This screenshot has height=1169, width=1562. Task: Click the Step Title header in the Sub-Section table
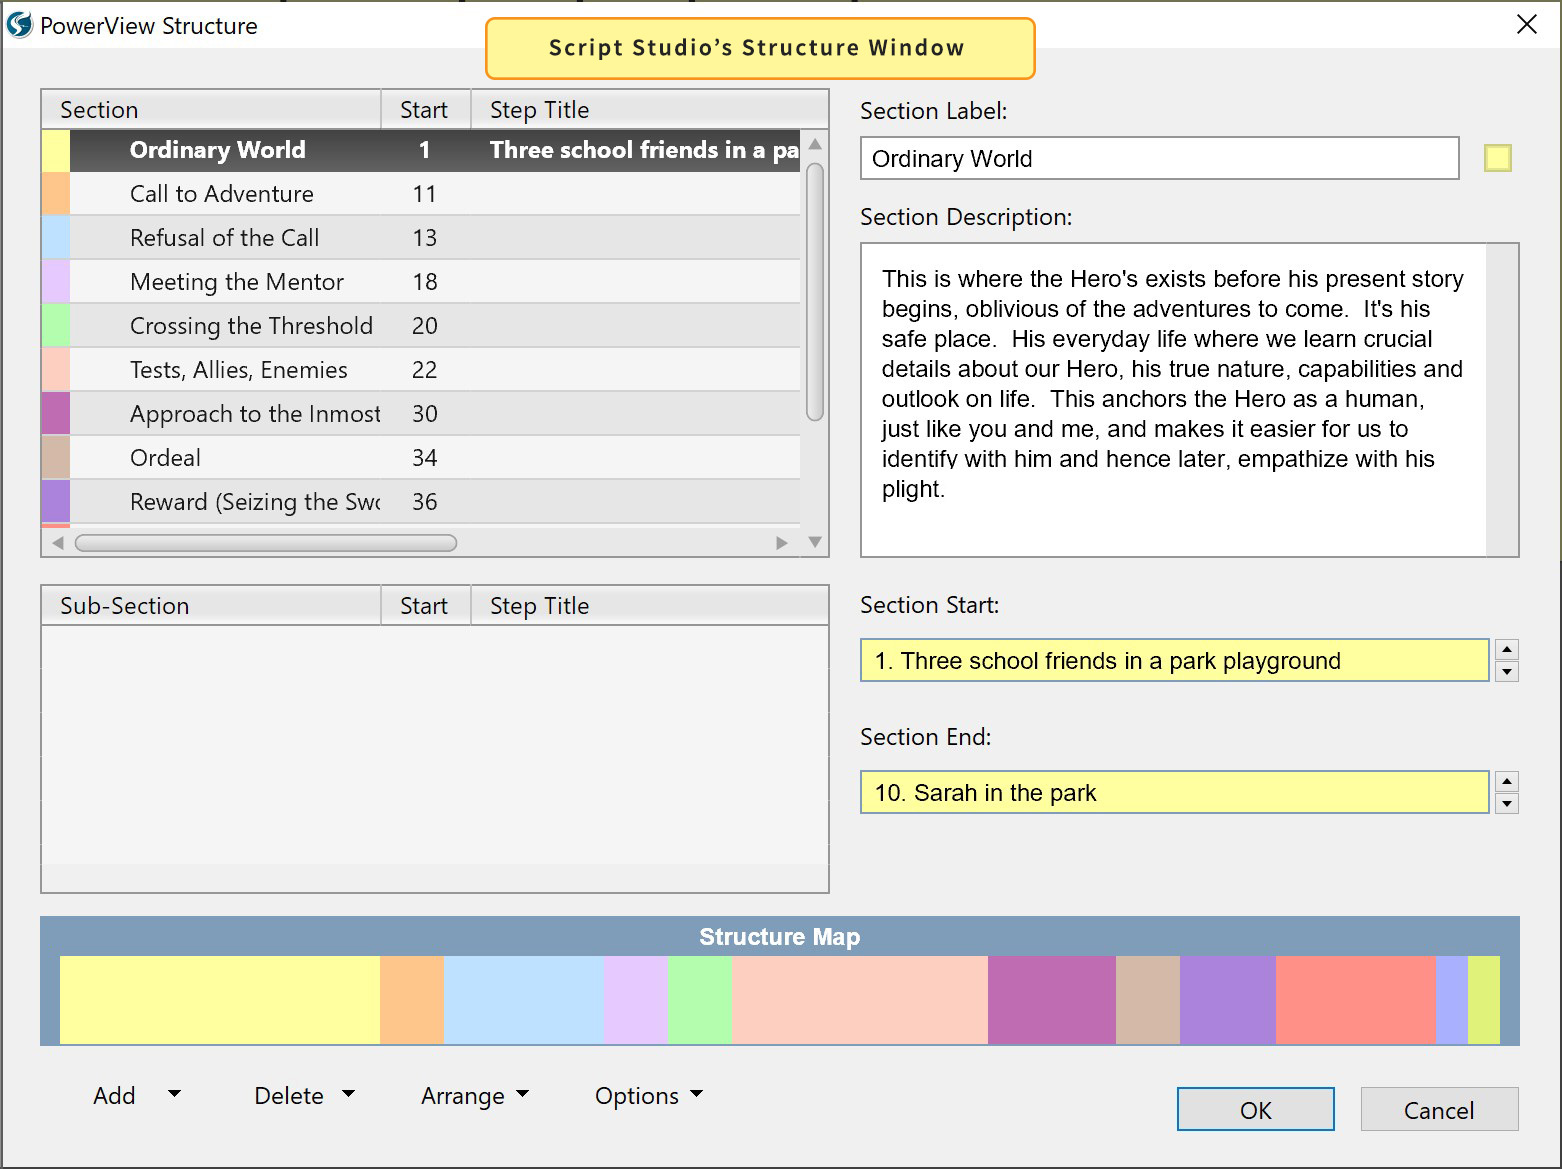click(x=650, y=605)
